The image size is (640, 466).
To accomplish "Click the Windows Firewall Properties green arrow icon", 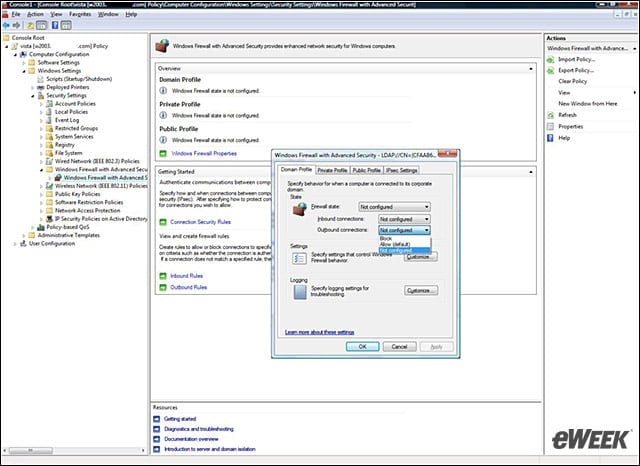I will click(163, 153).
